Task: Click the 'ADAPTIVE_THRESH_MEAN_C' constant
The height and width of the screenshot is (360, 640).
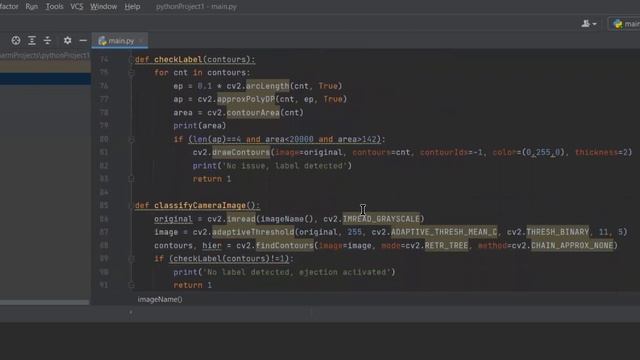Action: coord(444,232)
